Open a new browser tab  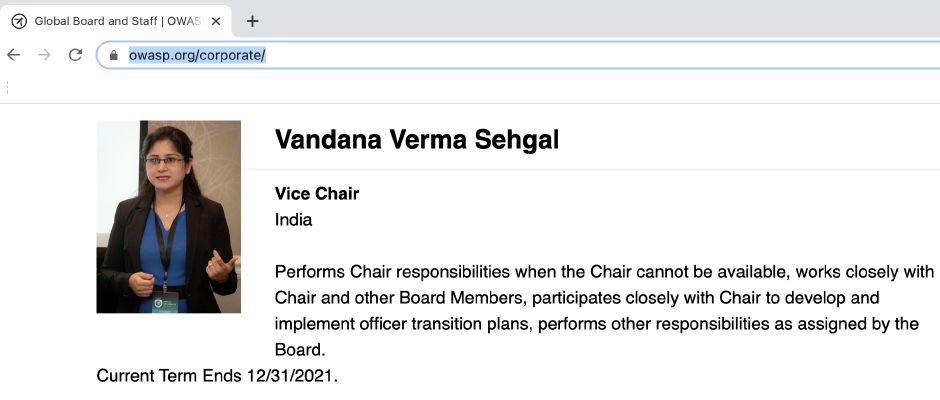pyautogui.click(x=253, y=21)
